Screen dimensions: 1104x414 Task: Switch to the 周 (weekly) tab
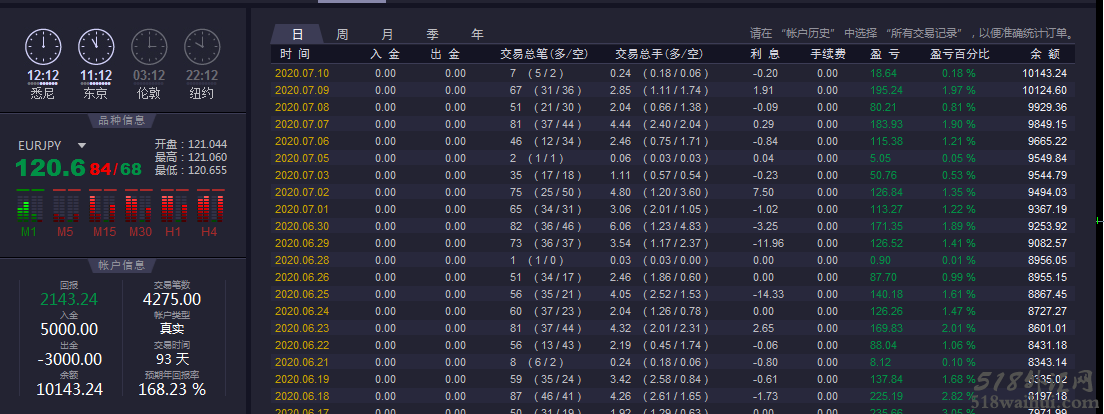coord(343,34)
